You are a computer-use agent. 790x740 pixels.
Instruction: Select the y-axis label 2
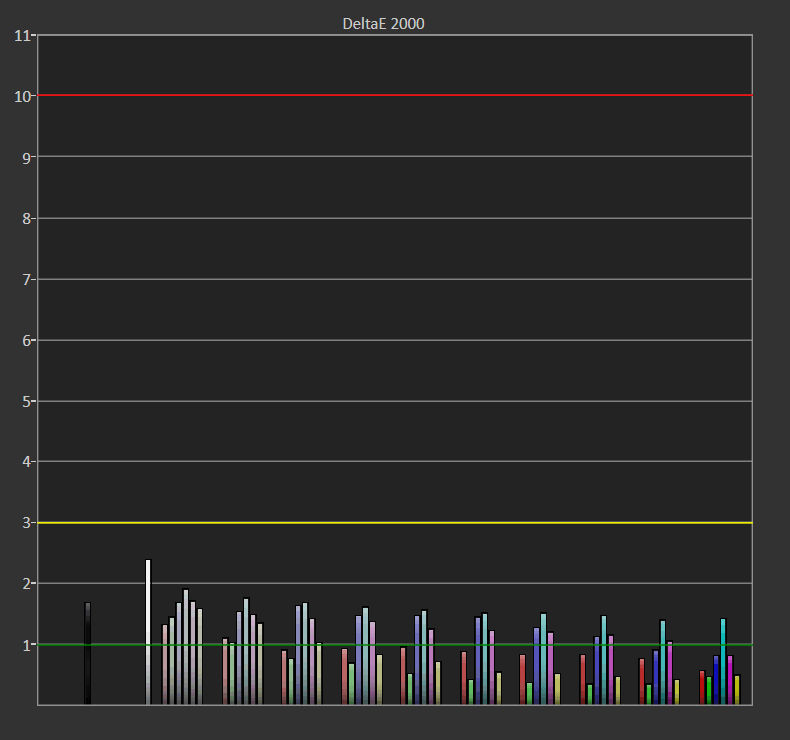click(26, 584)
